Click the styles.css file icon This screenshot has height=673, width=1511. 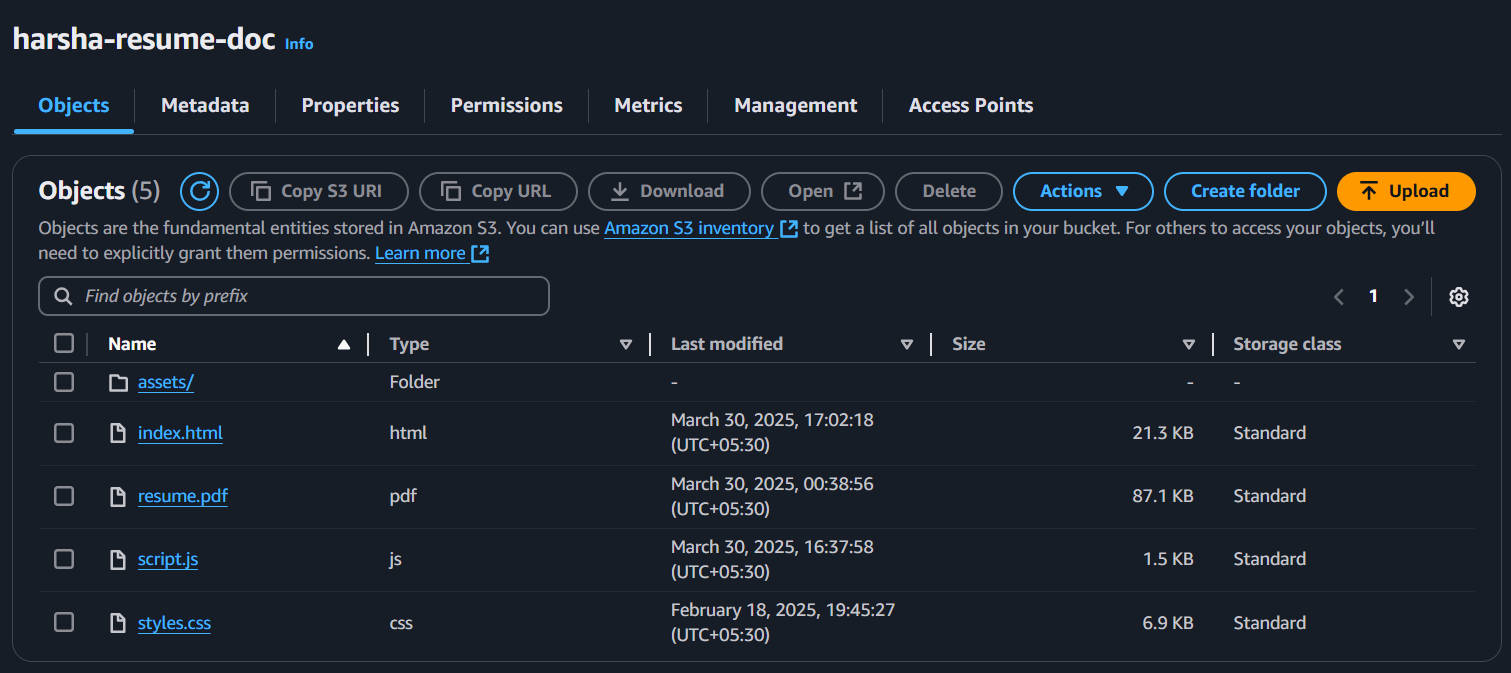tap(119, 623)
